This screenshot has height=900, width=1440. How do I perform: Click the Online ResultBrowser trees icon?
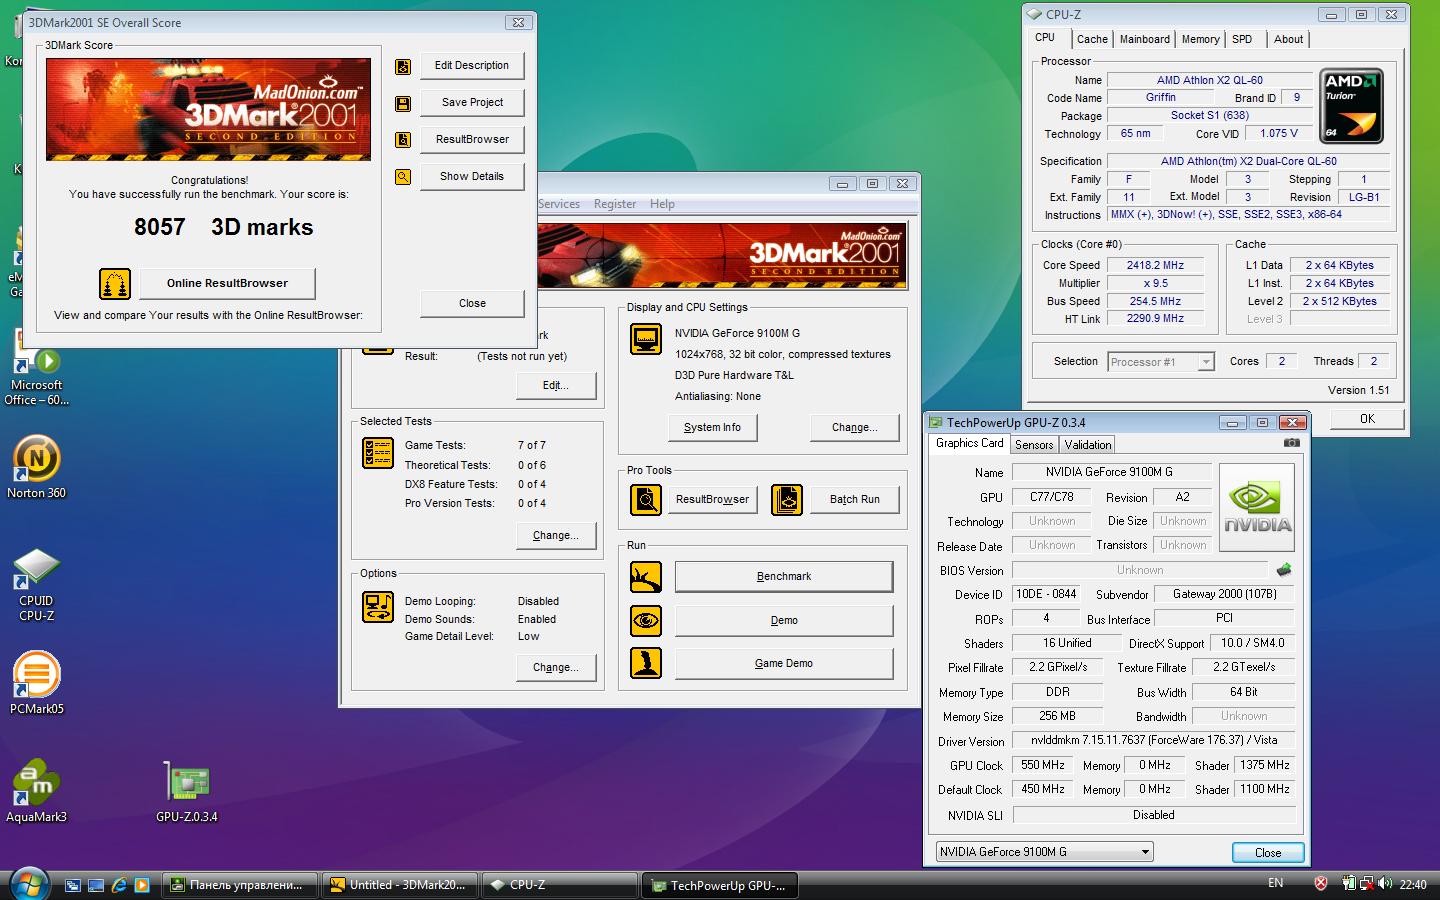(x=115, y=284)
